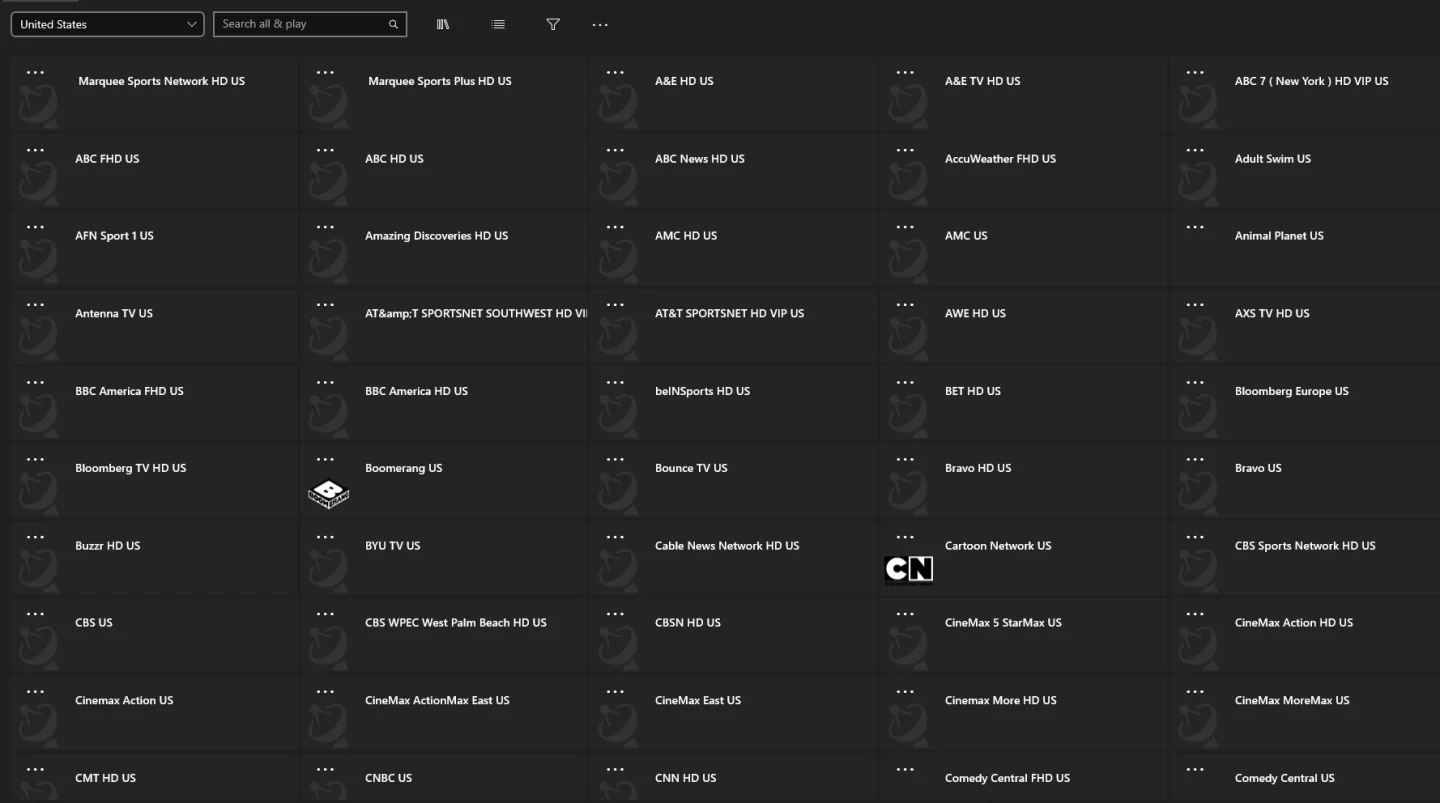Show options dots for Antenna TV US
Image resolution: width=1440 pixels, height=803 pixels.
tap(35, 304)
